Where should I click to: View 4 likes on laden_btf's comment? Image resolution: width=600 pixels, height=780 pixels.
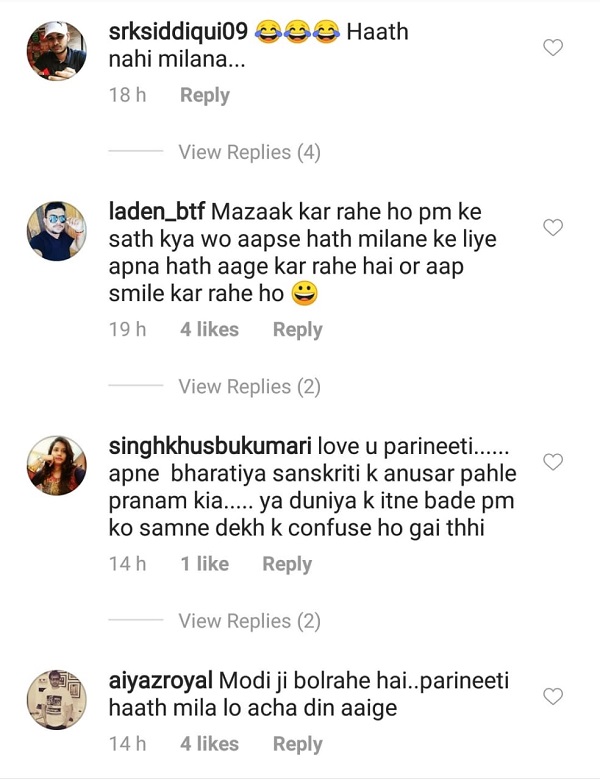(209, 330)
